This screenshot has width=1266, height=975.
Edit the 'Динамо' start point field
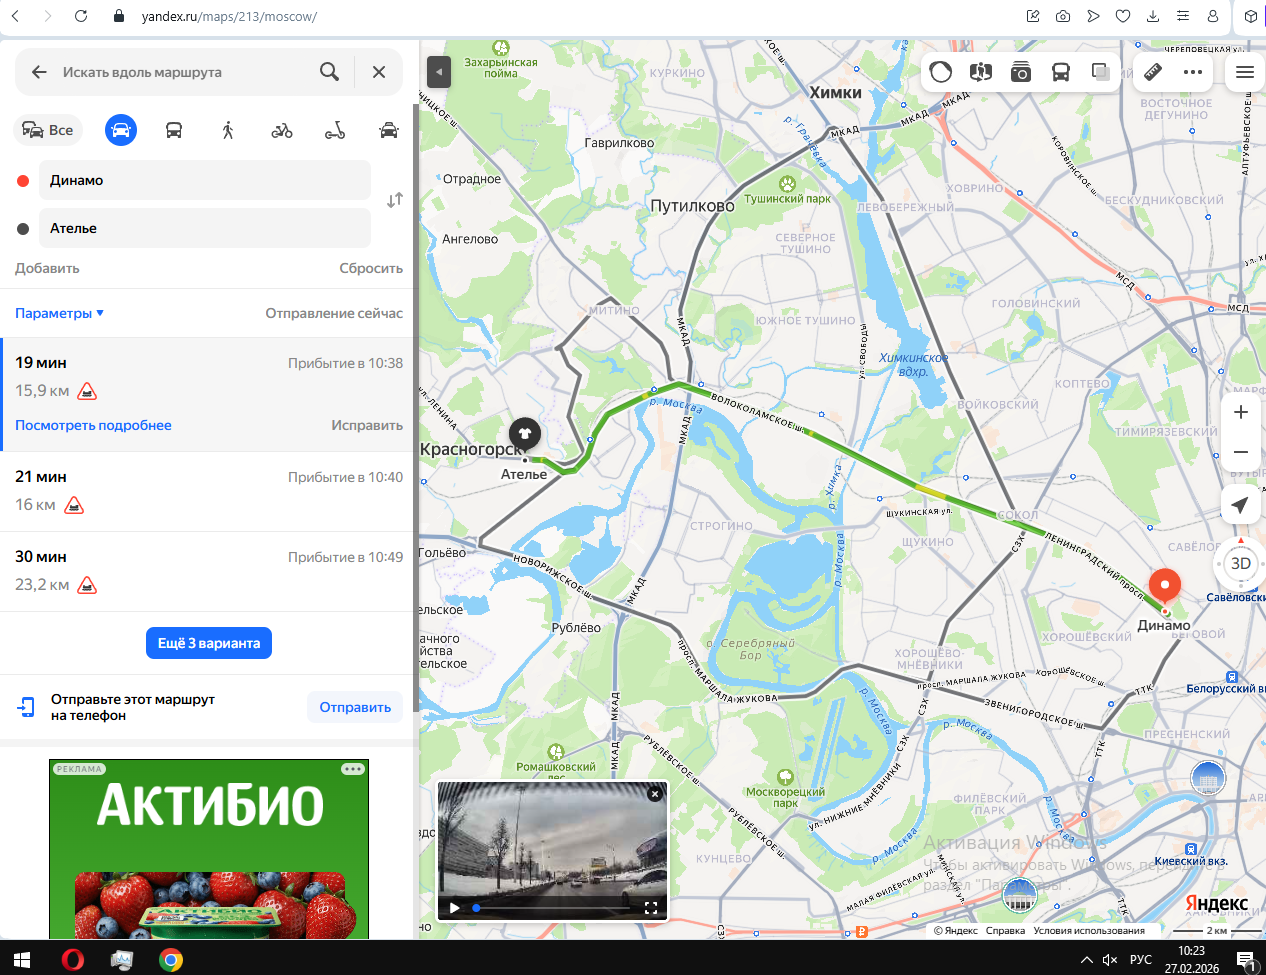(x=205, y=180)
